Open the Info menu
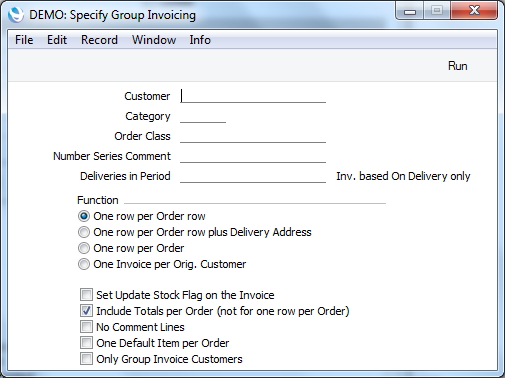 coord(200,40)
